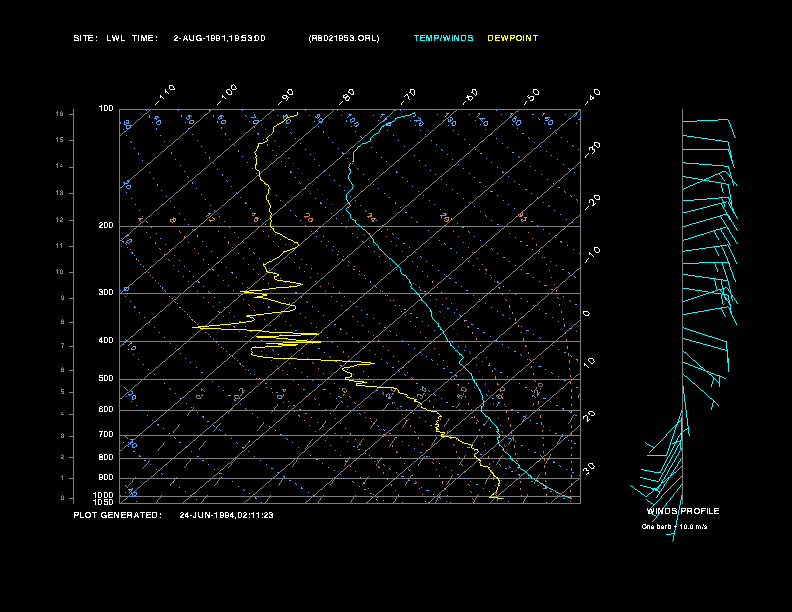Click the 400 pressure level label

click(x=106, y=340)
